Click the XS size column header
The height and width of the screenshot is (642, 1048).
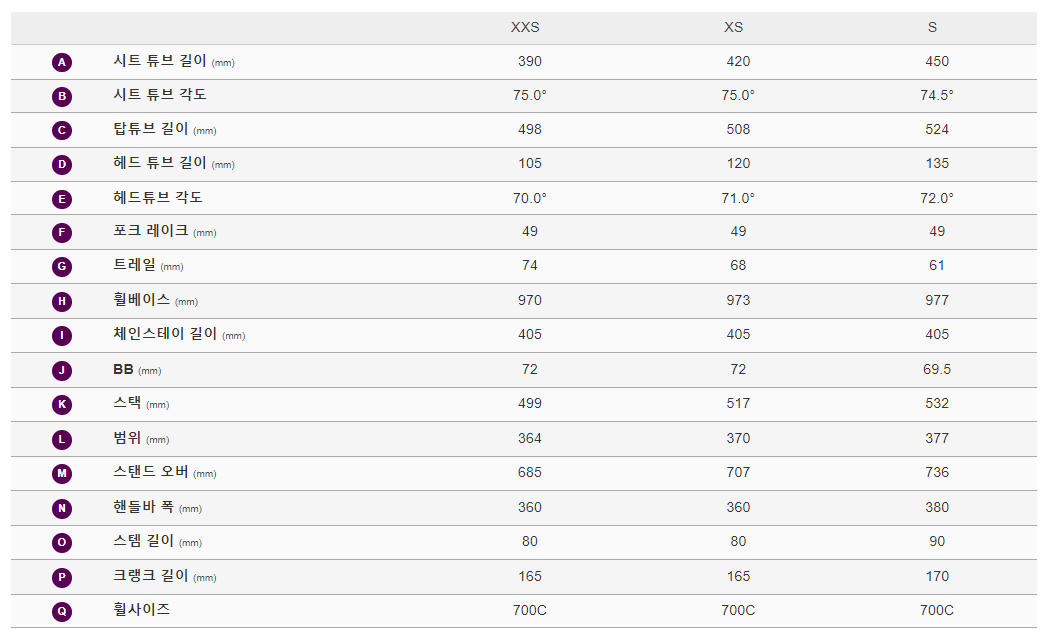[x=733, y=27]
